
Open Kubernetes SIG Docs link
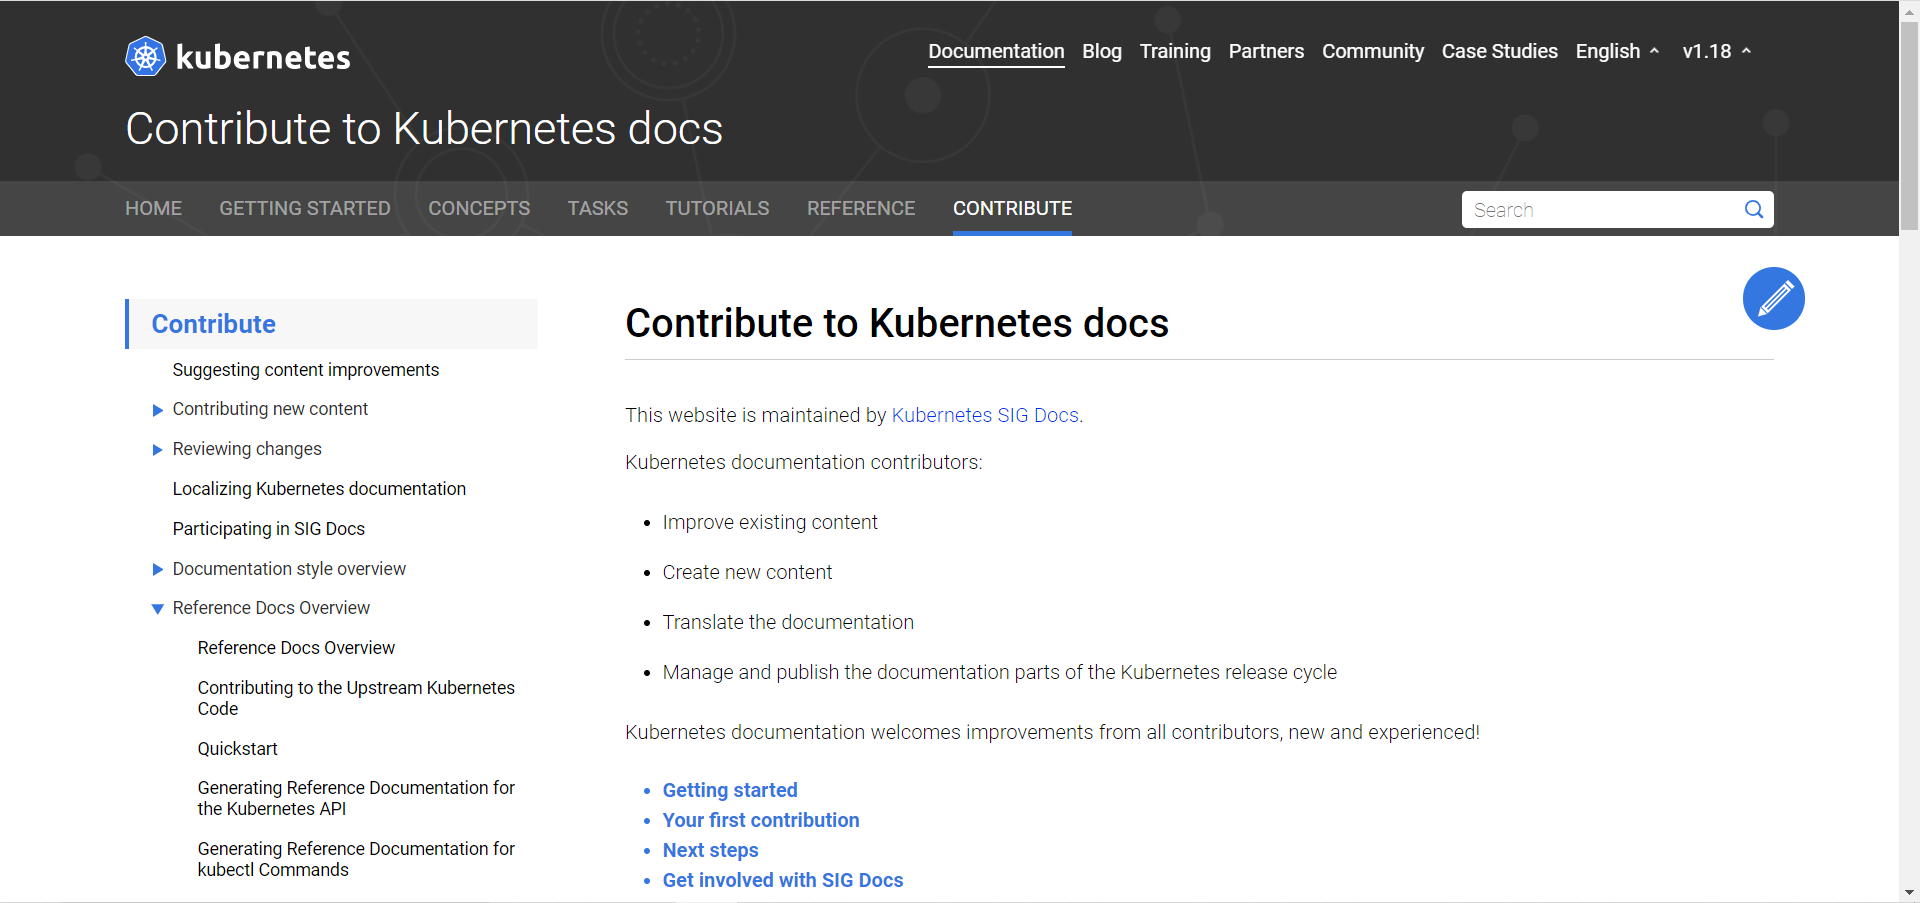coord(985,415)
